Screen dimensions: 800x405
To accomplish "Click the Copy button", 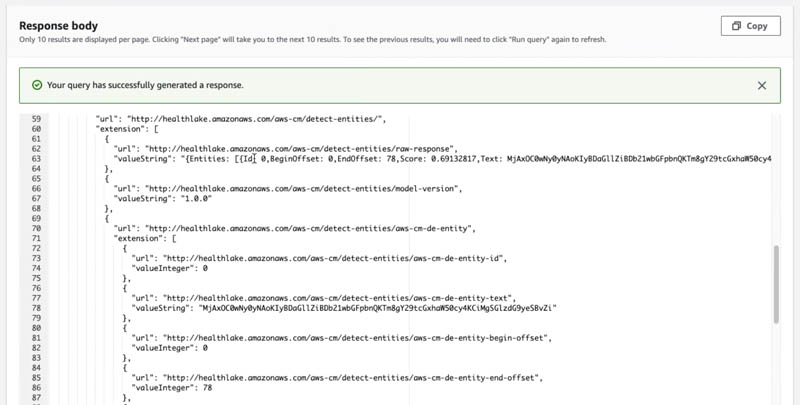I will coord(750,26).
